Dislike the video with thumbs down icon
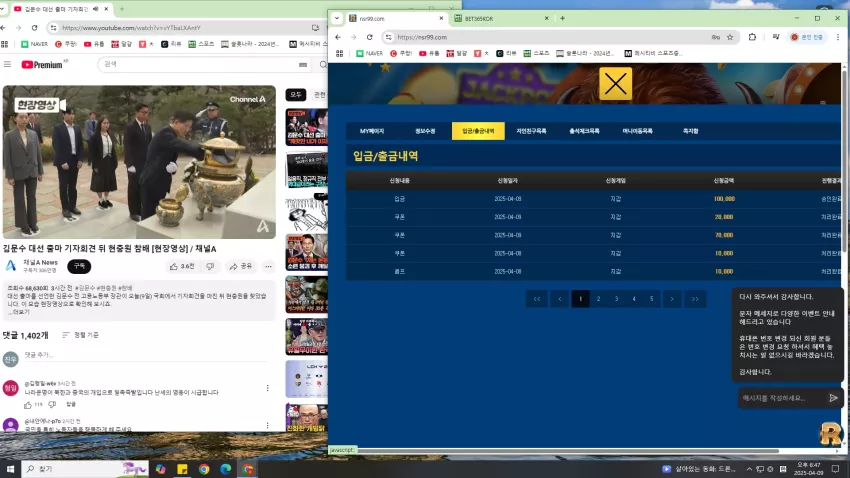850x478 pixels. pos(210,267)
